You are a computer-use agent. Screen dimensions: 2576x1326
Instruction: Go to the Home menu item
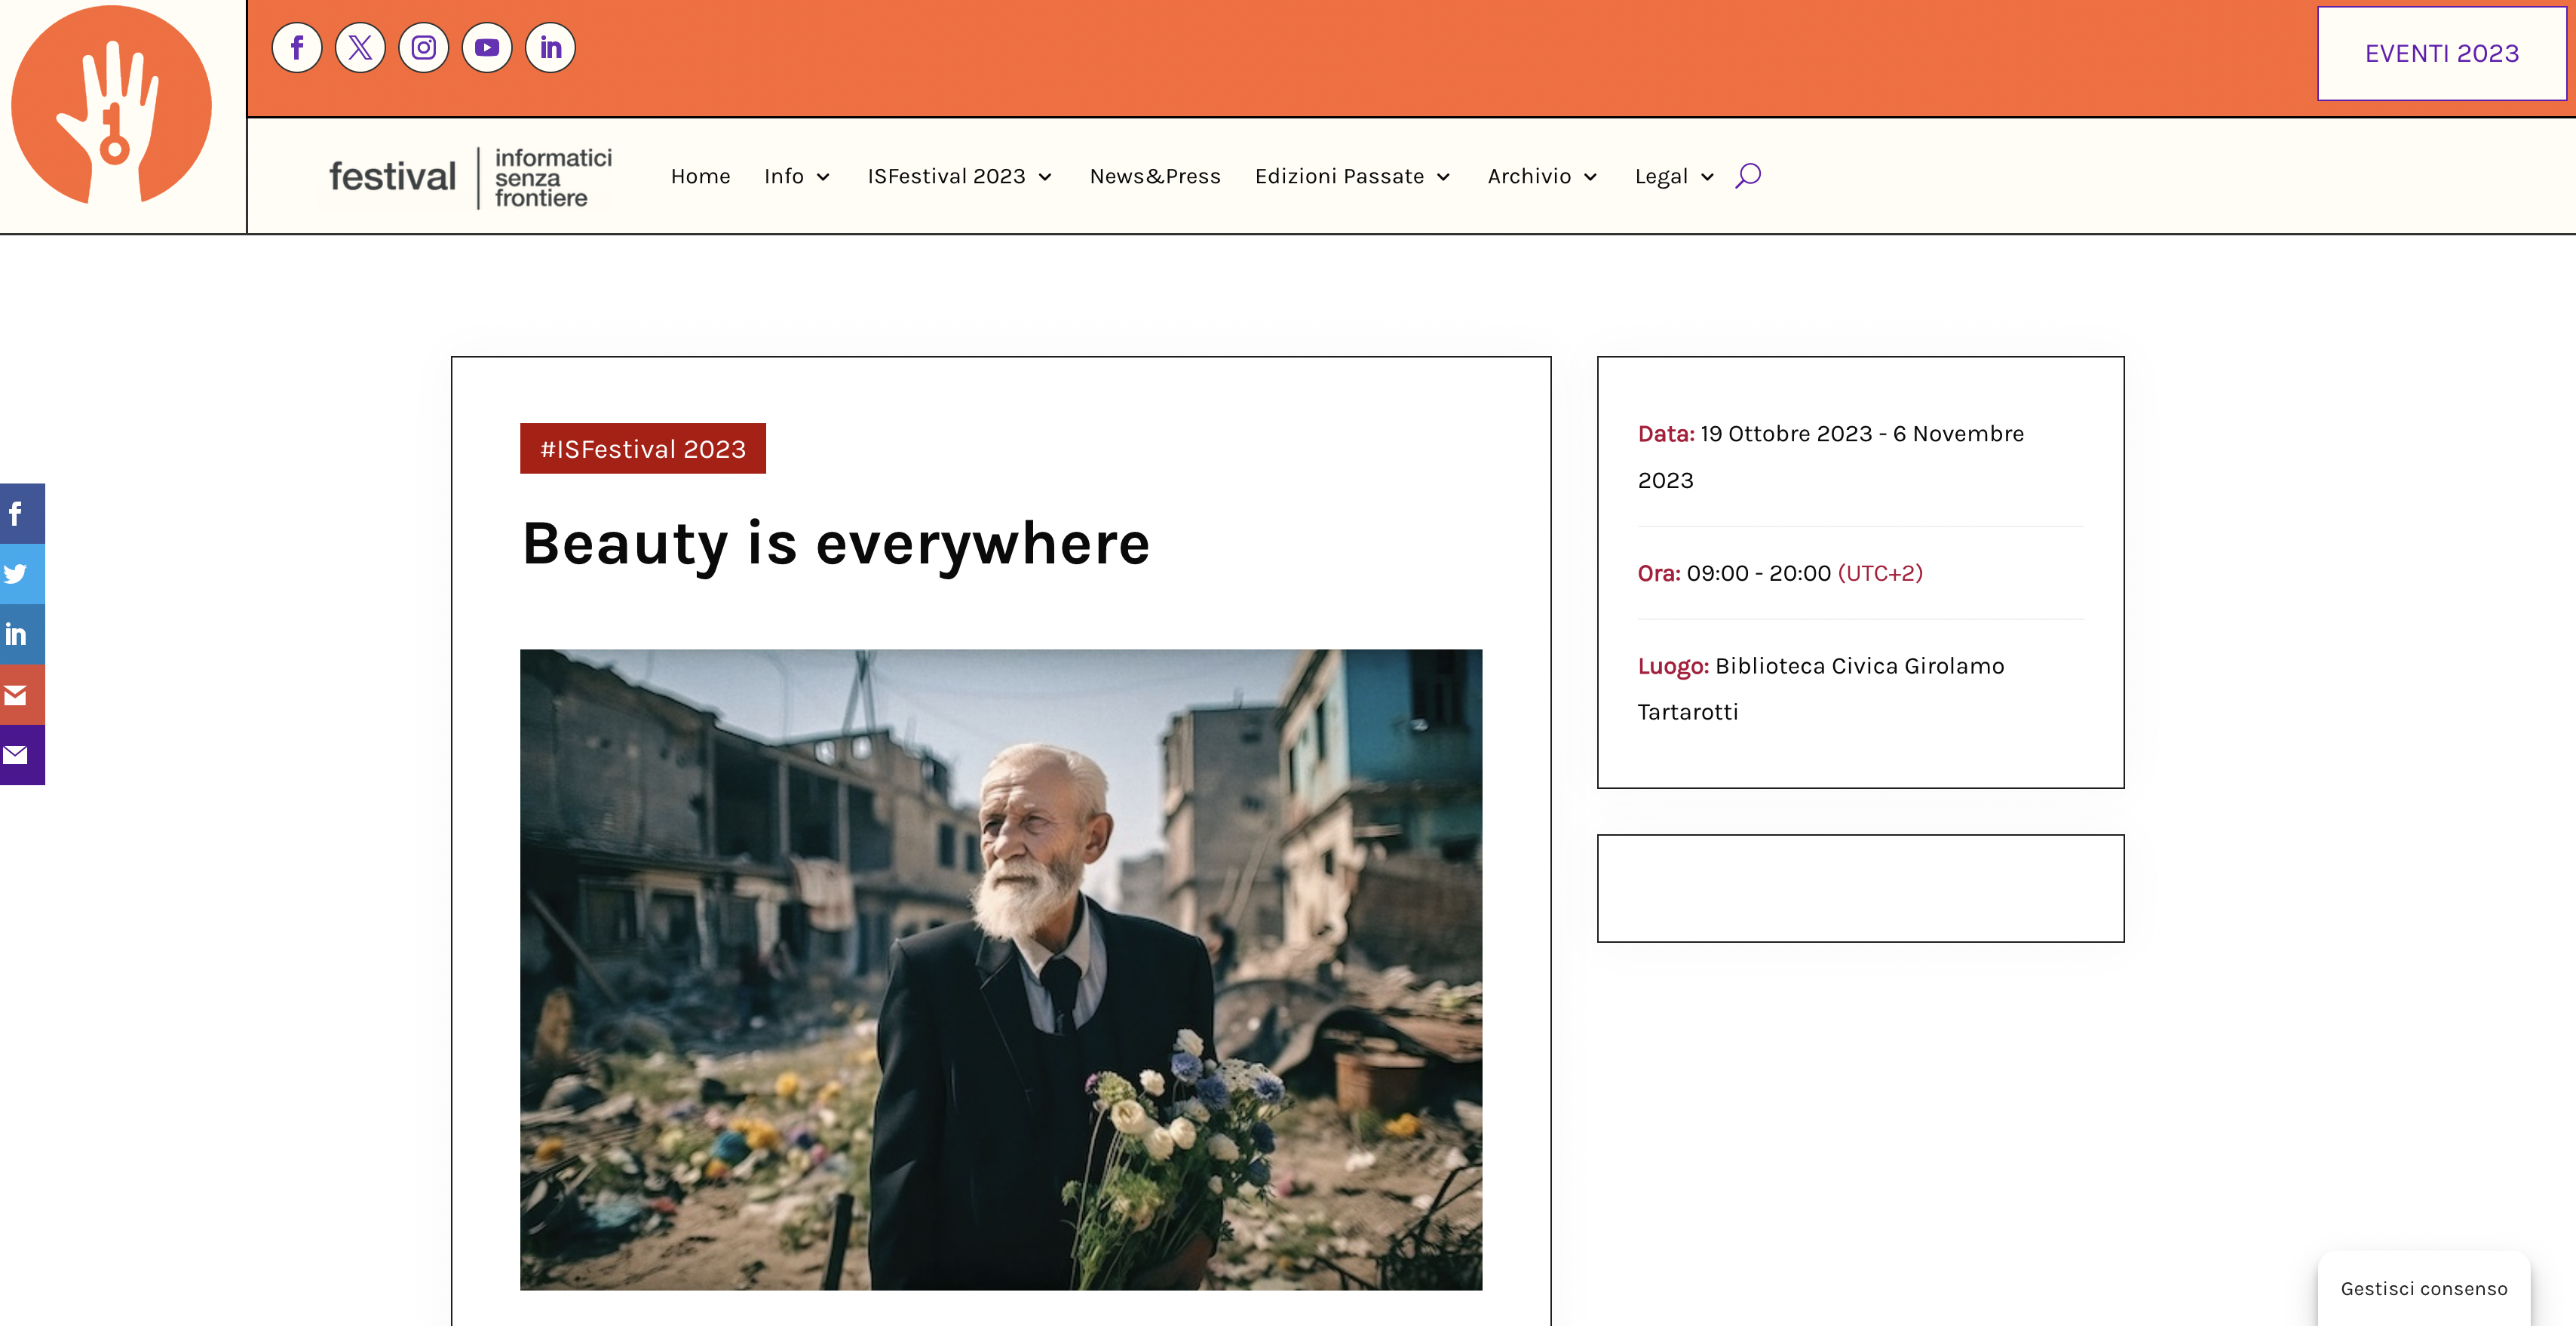tap(700, 176)
